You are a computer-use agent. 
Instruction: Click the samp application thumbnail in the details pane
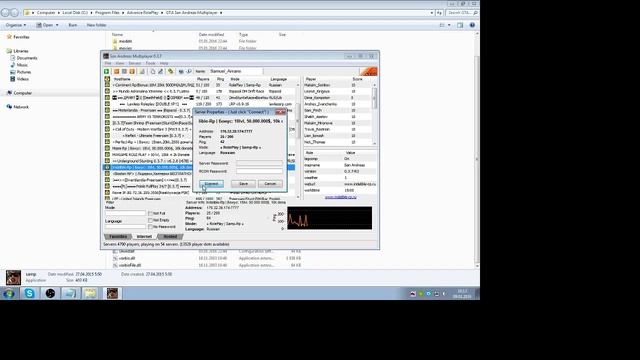[13, 278]
